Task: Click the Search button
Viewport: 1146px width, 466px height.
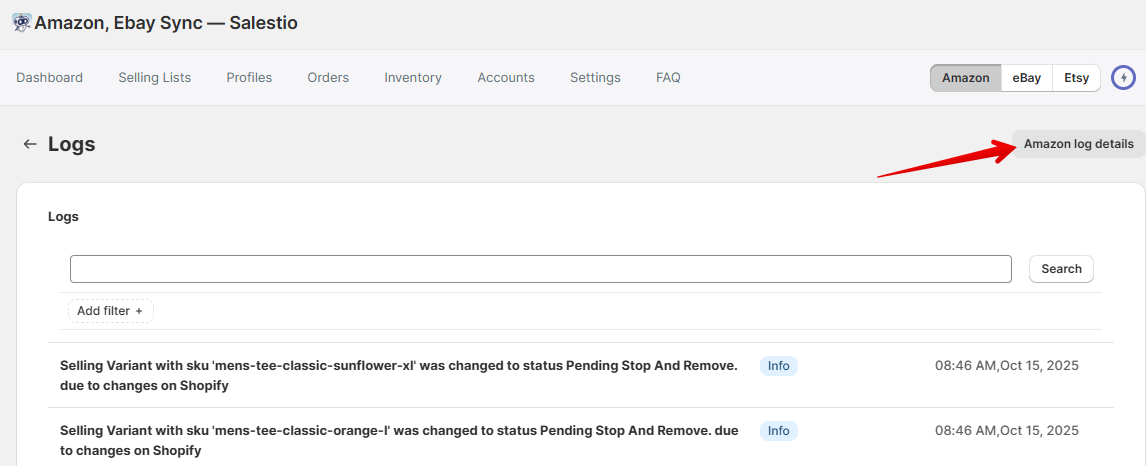Action: [x=1061, y=269]
